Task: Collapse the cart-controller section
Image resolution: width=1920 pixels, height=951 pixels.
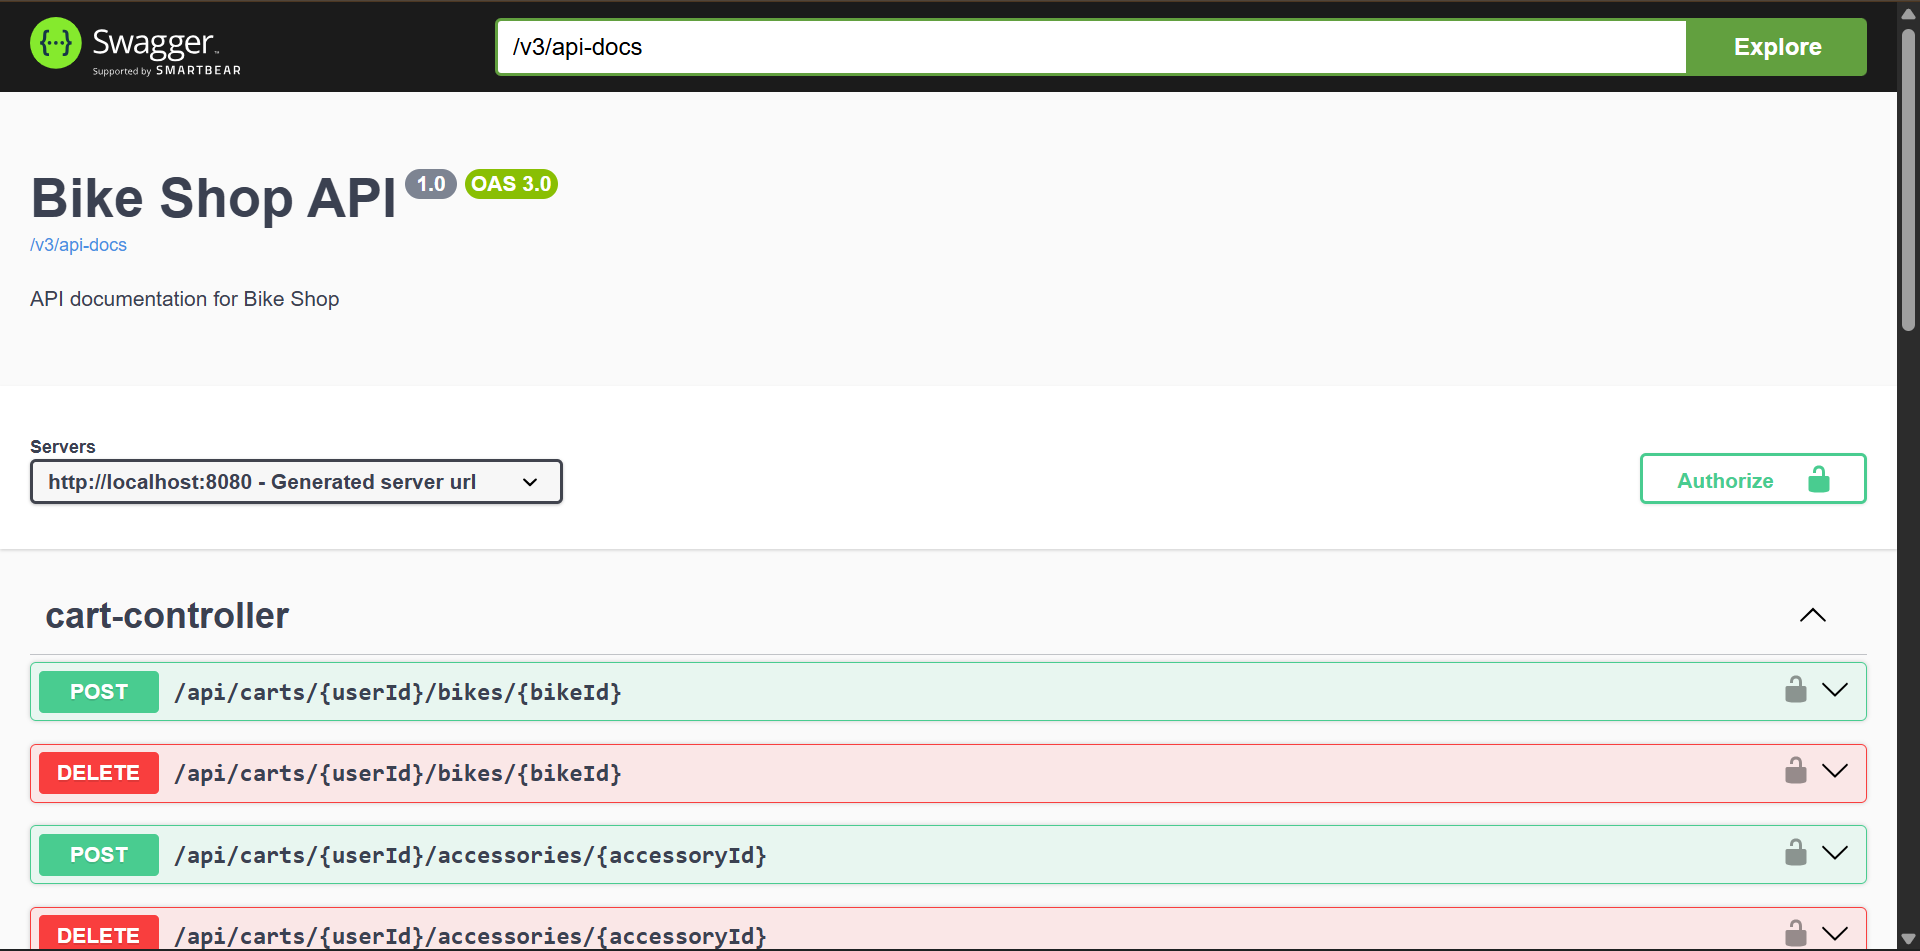Action: (x=1813, y=615)
